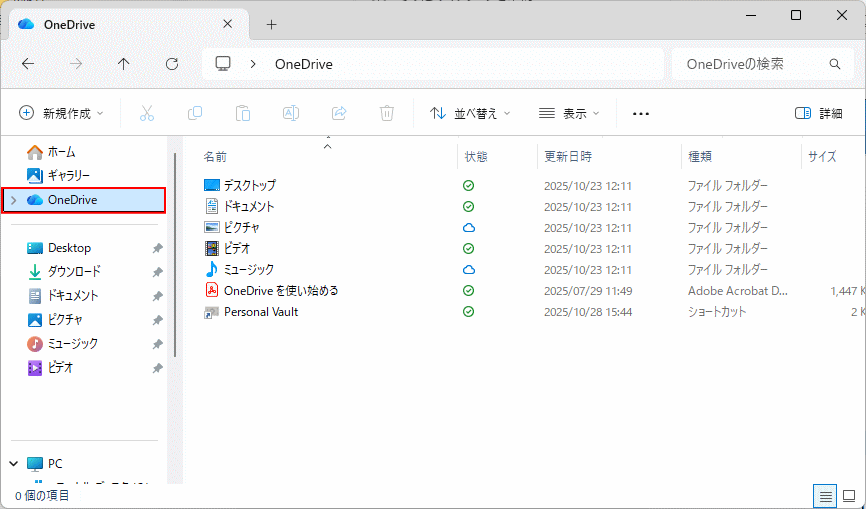Click the breadcrumb chevron before OneDrive
This screenshot has width=866, height=509.
click(x=253, y=64)
